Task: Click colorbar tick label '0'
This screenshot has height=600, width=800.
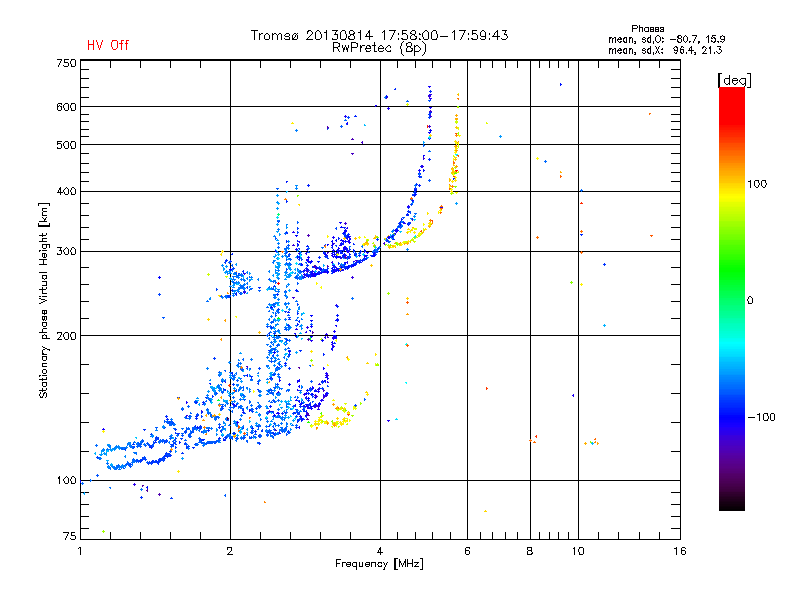Action: click(749, 301)
